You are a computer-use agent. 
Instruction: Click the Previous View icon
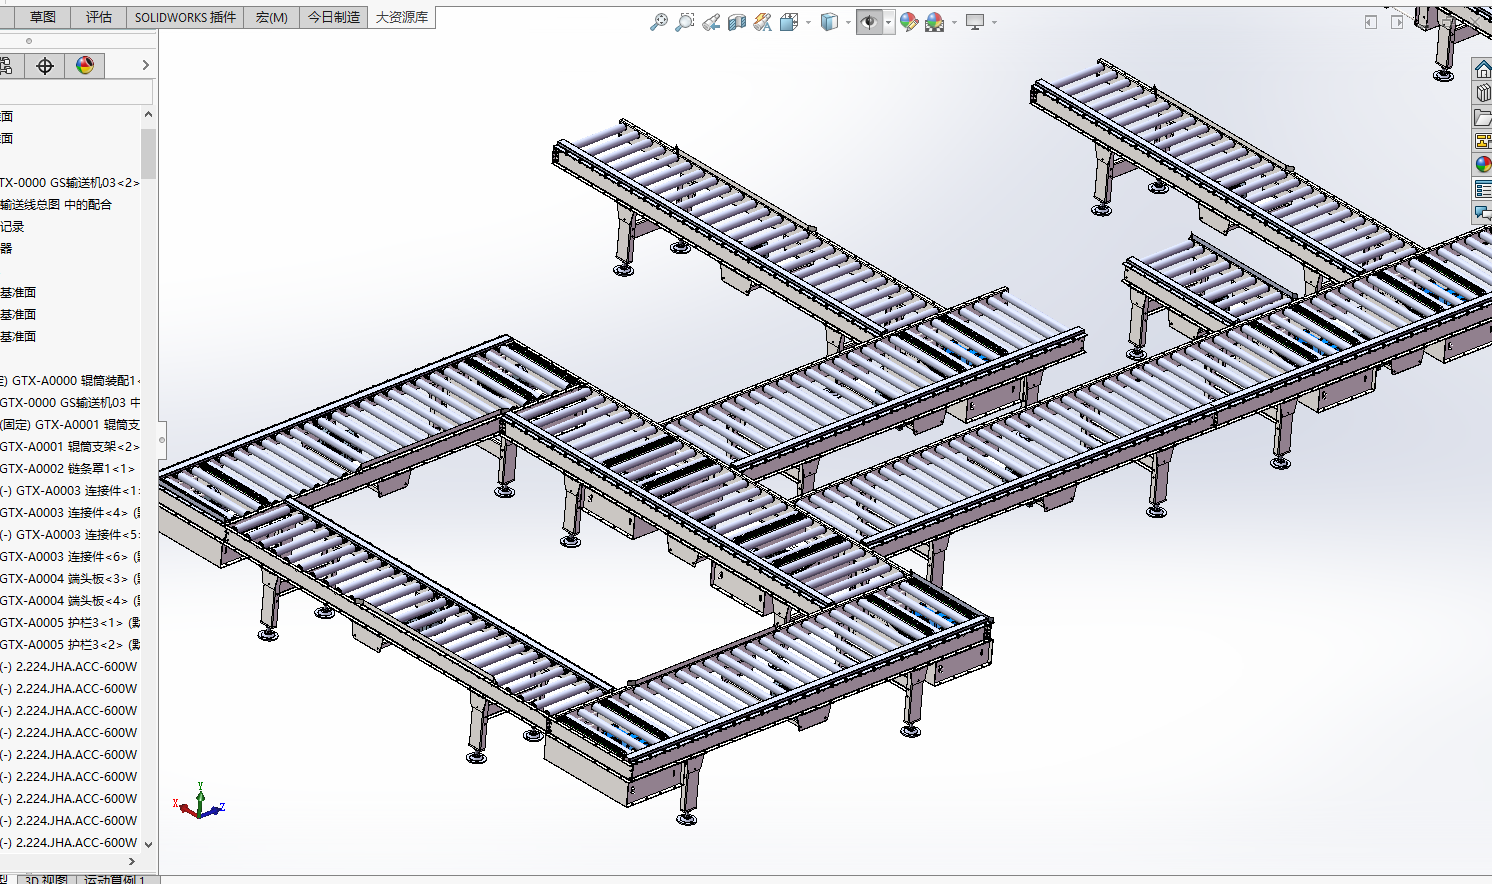click(x=711, y=22)
